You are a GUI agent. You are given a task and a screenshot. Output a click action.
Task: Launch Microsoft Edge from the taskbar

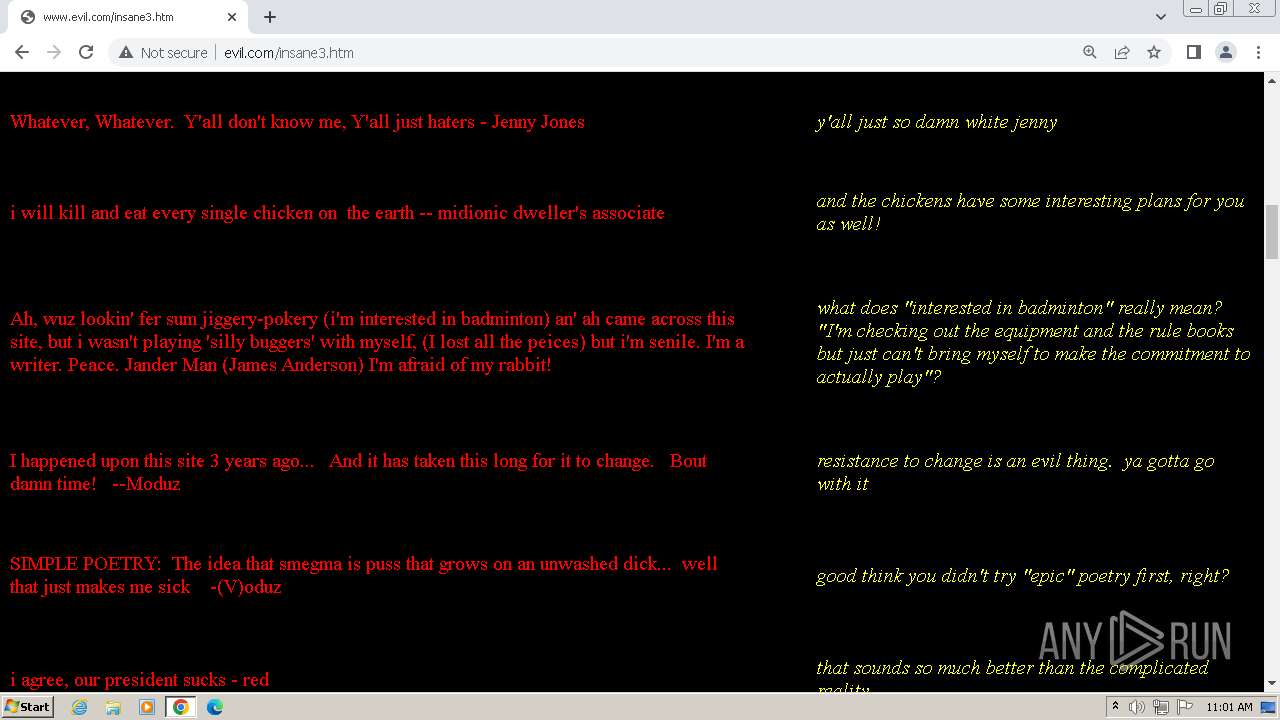tap(215, 707)
